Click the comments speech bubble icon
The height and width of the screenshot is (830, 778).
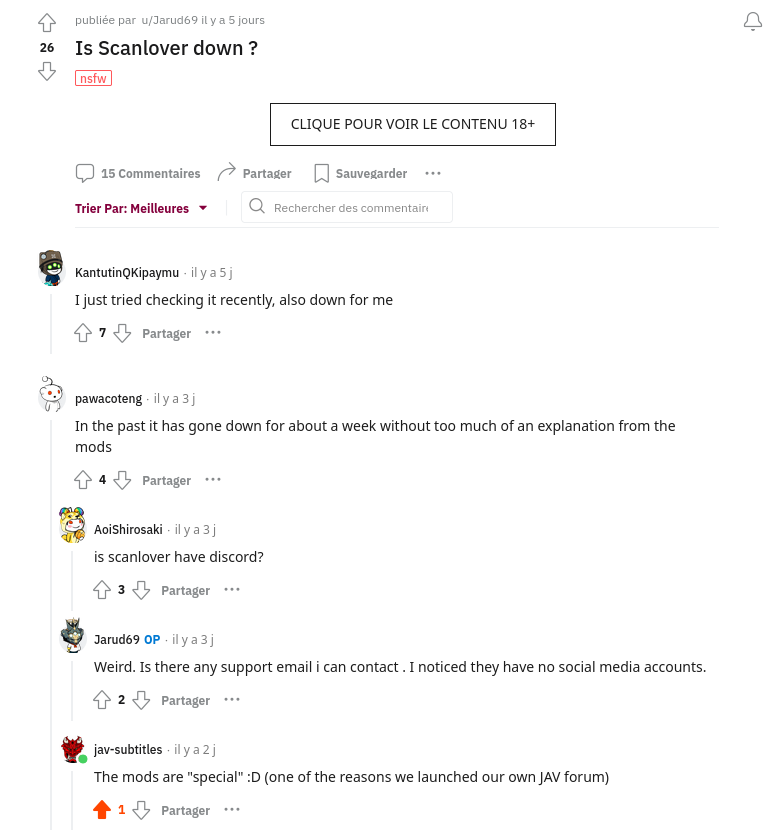(x=85, y=173)
